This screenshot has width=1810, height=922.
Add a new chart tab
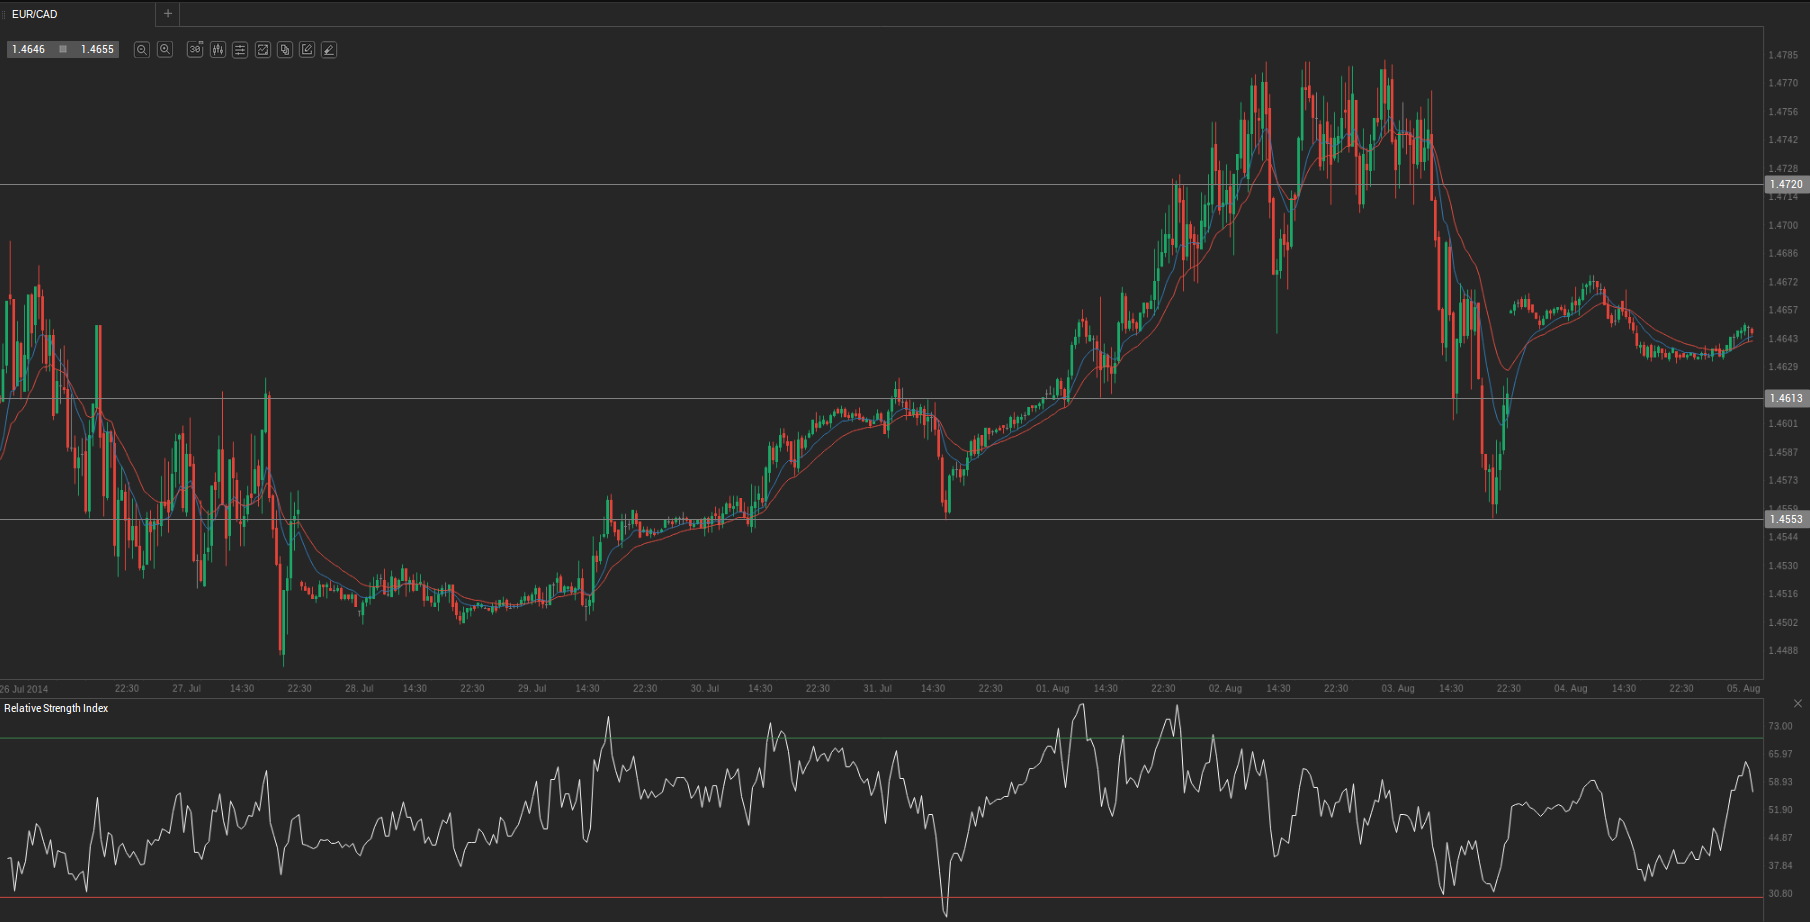click(x=168, y=14)
